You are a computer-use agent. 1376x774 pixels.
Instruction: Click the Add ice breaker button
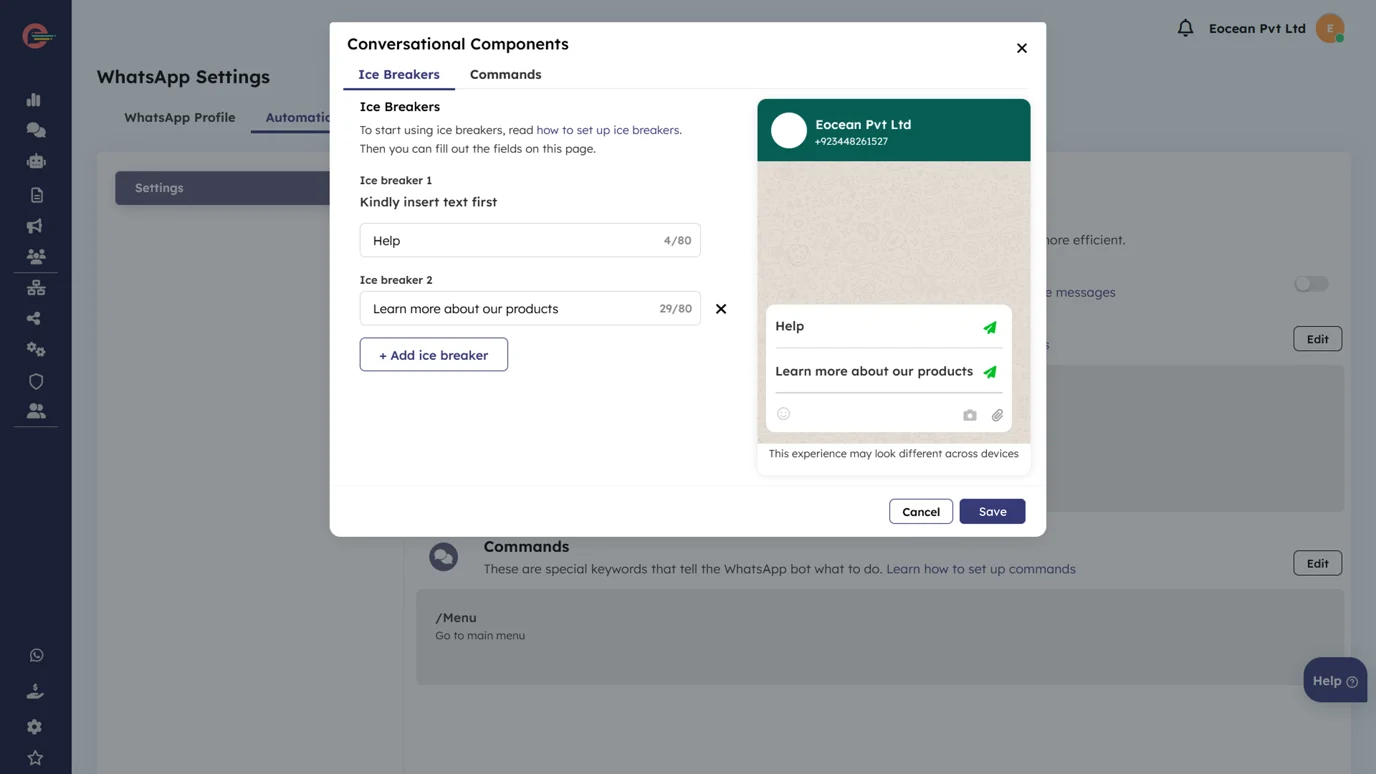pos(434,355)
